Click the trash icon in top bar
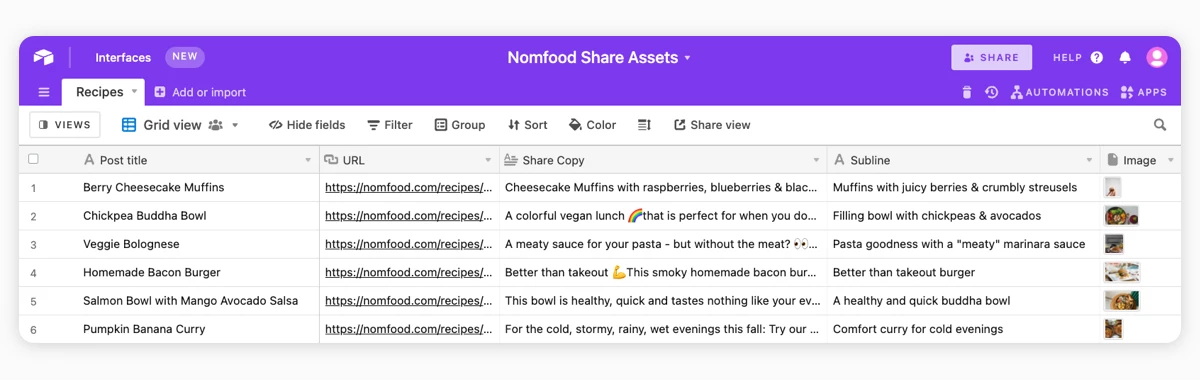Viewport: 1200px width, 380px height. point(966,92)
